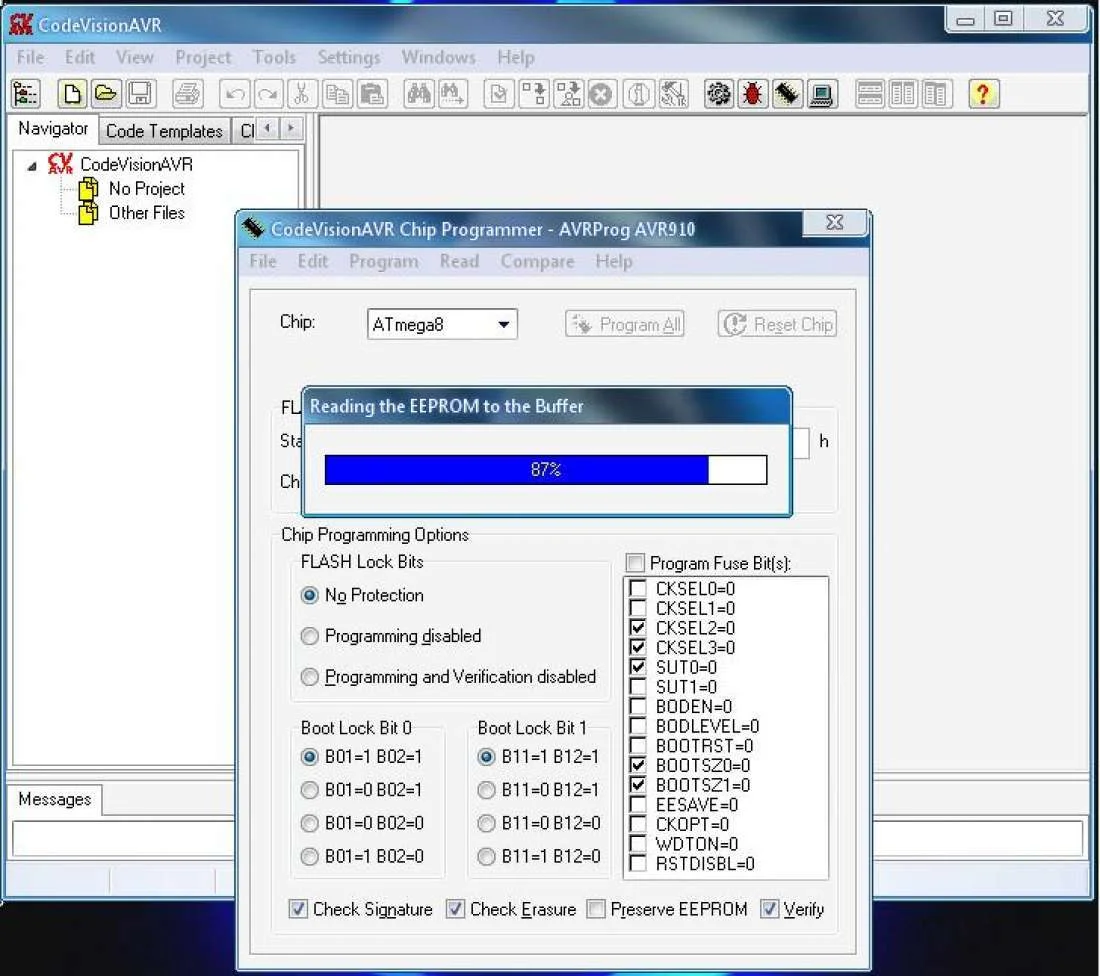Switch to Code Templates tab

[164, 131]
